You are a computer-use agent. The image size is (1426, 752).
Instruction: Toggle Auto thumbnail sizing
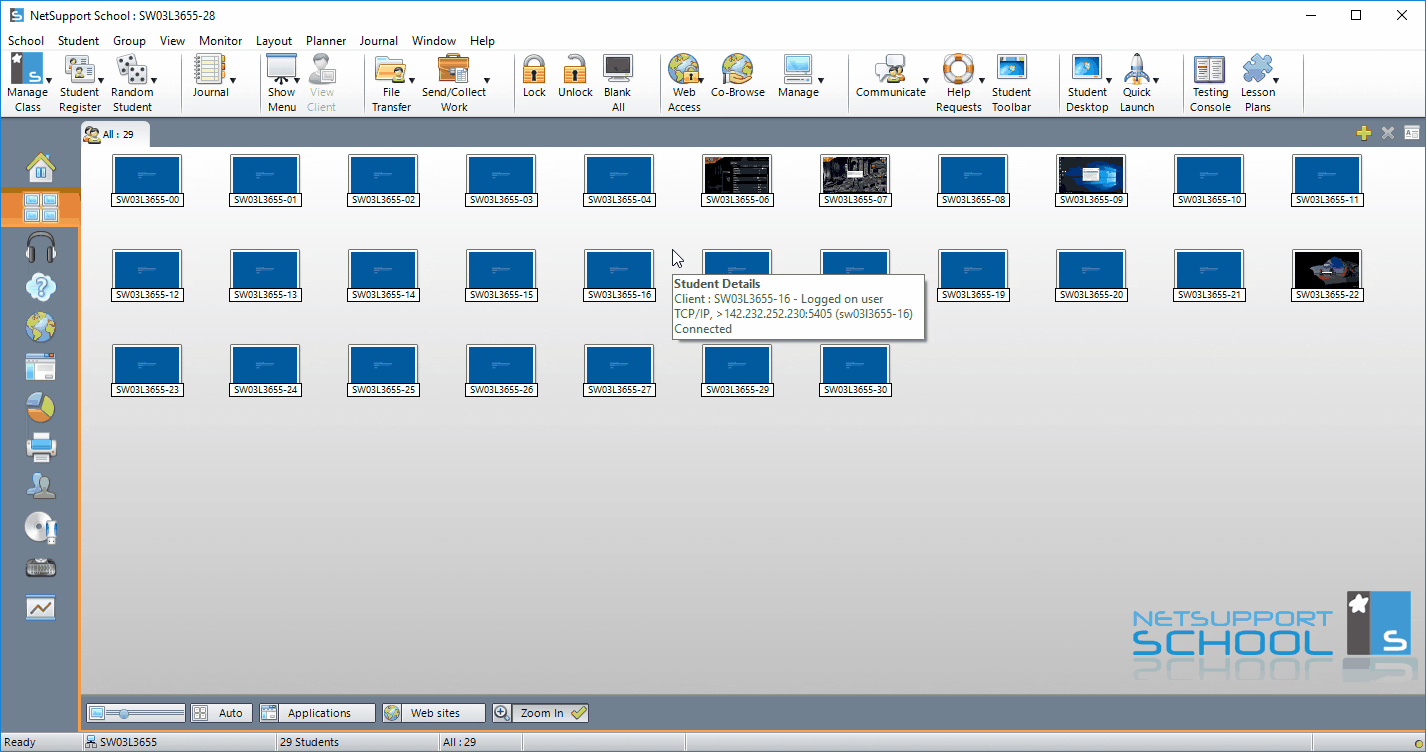tap(221, 713)
